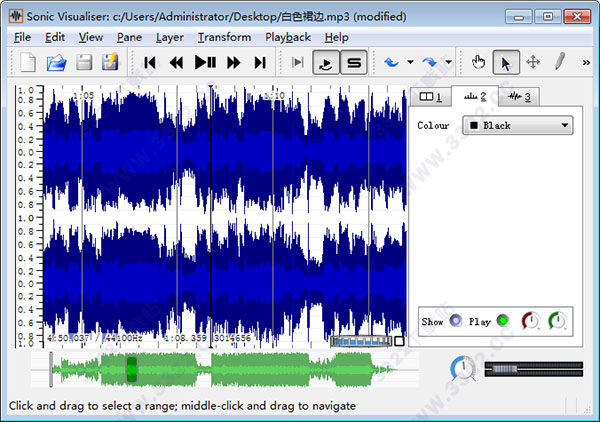Screen dimensions: 600x422
Task: Click the rewind double-arrow button
Action: point(176,62)
